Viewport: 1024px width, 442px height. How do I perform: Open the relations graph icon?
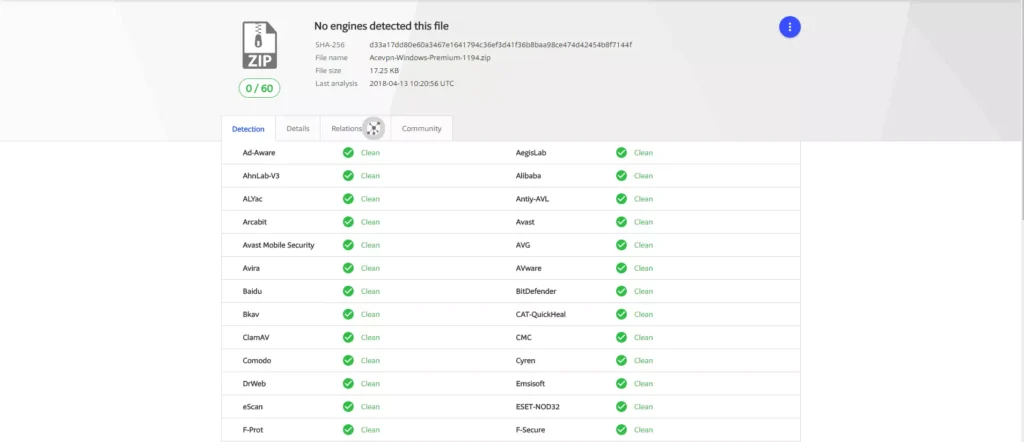point(374,128)
